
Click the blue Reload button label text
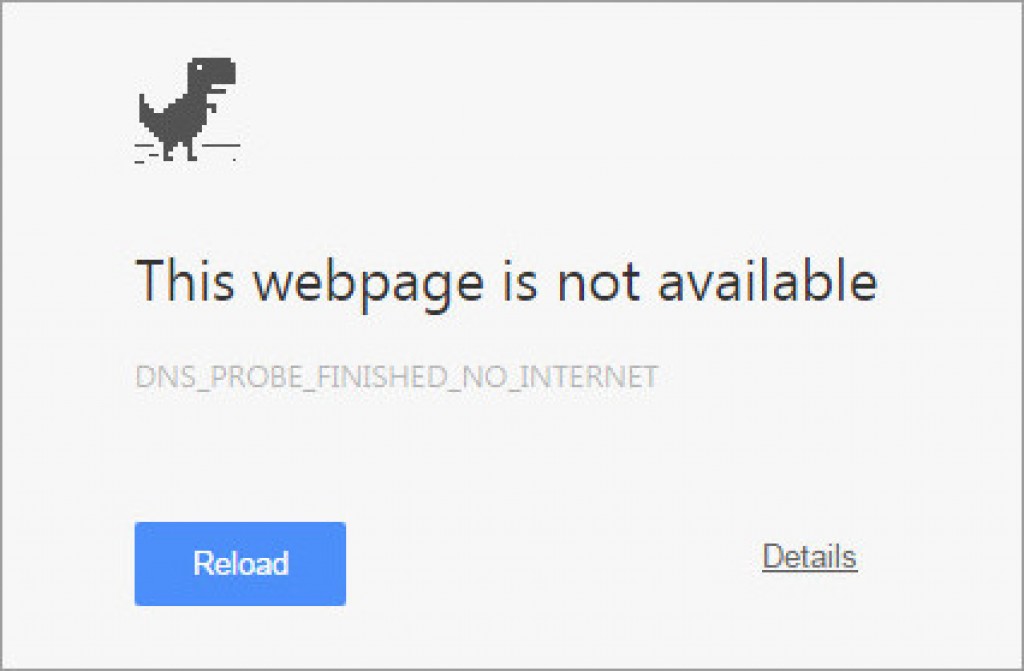pos(240,564)
